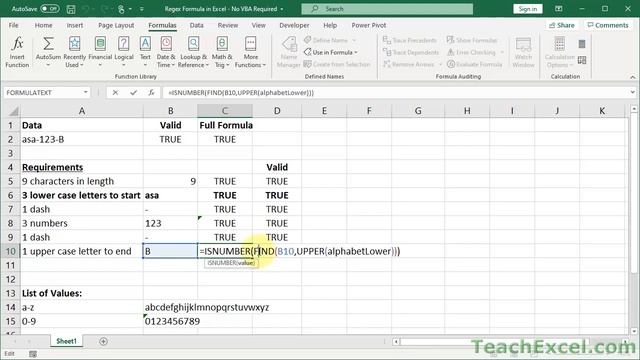This screenshot has height=360, width=640.
Task: Open the Name Manager
Action: tap(289, 52)
